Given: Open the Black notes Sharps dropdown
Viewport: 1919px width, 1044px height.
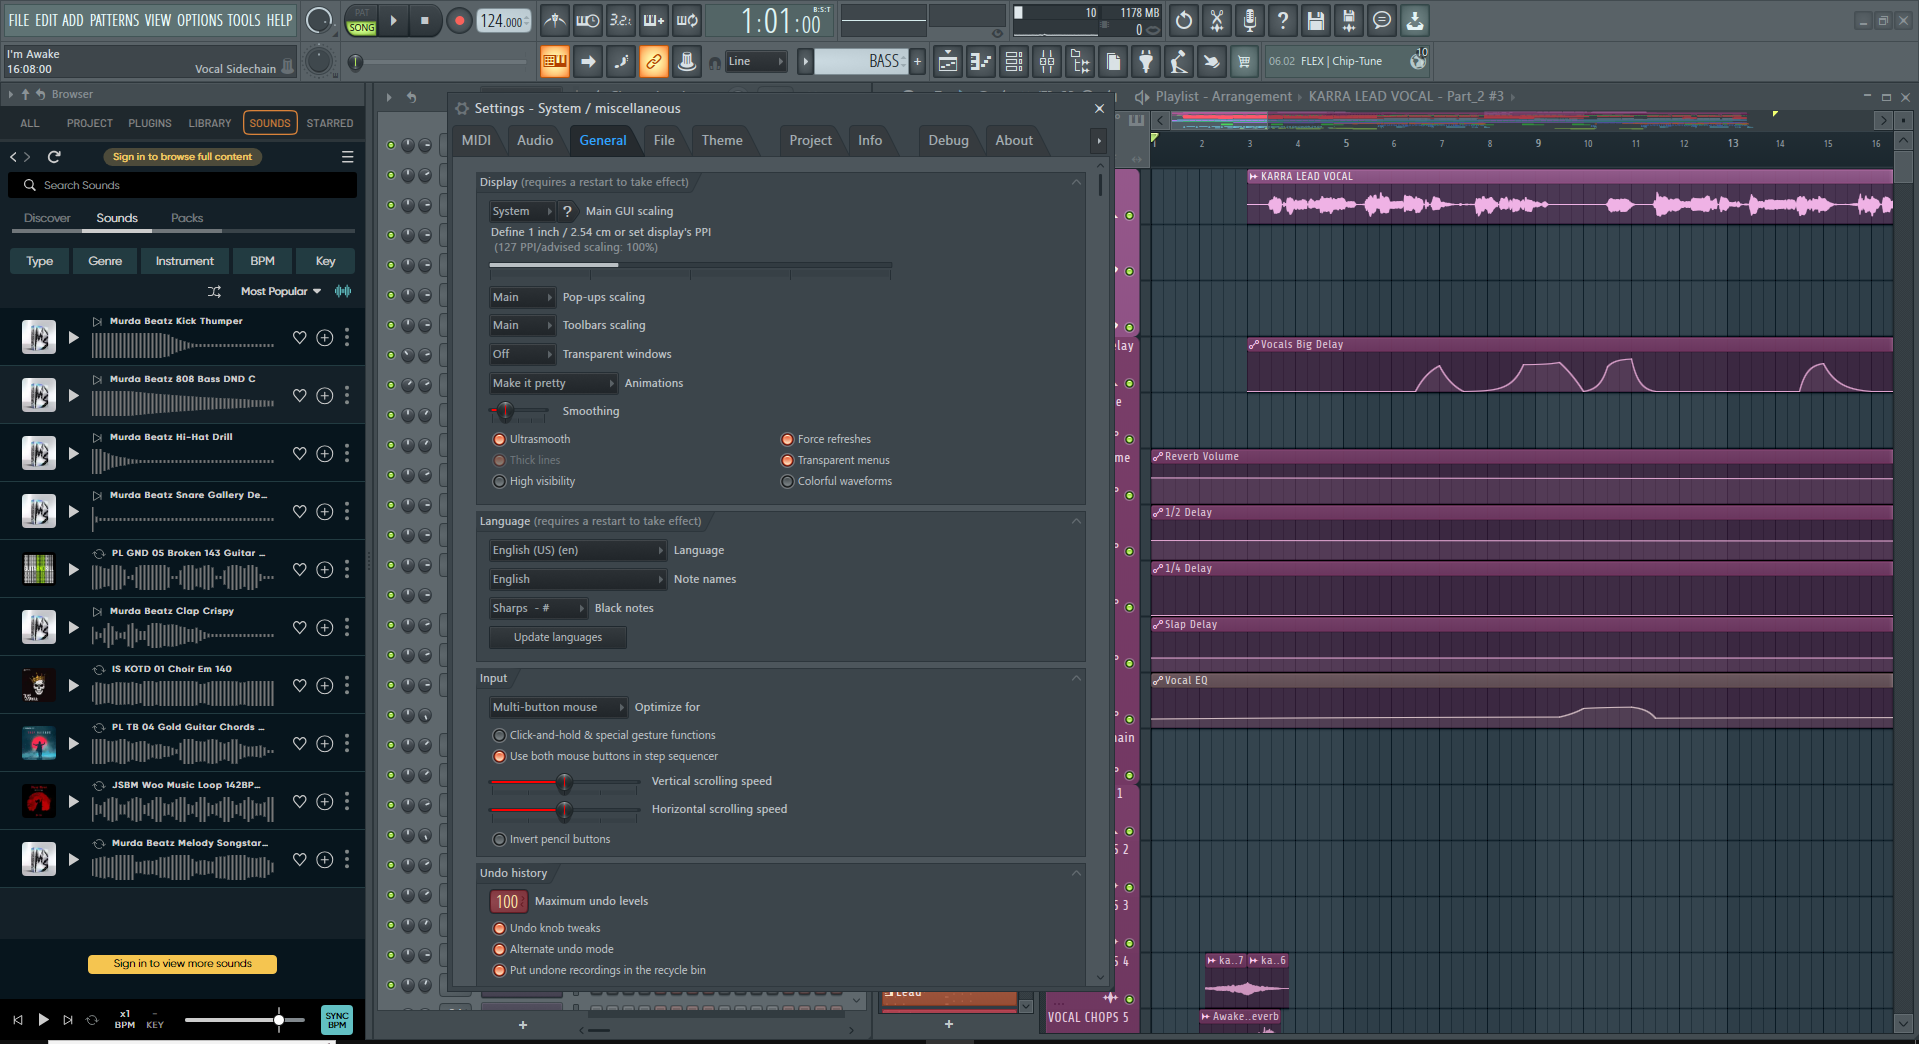Looking at the screenshot, I should [538, 608].
